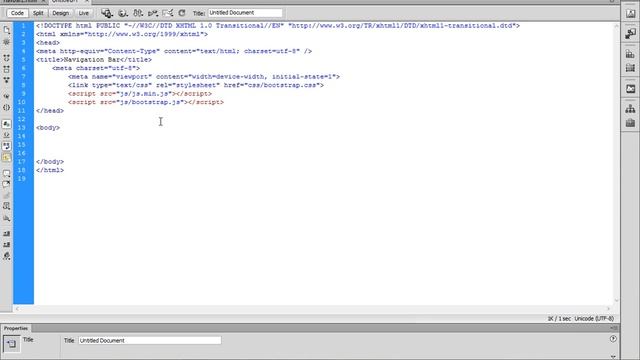Click the Collapse Selection icon

[7, 69]
